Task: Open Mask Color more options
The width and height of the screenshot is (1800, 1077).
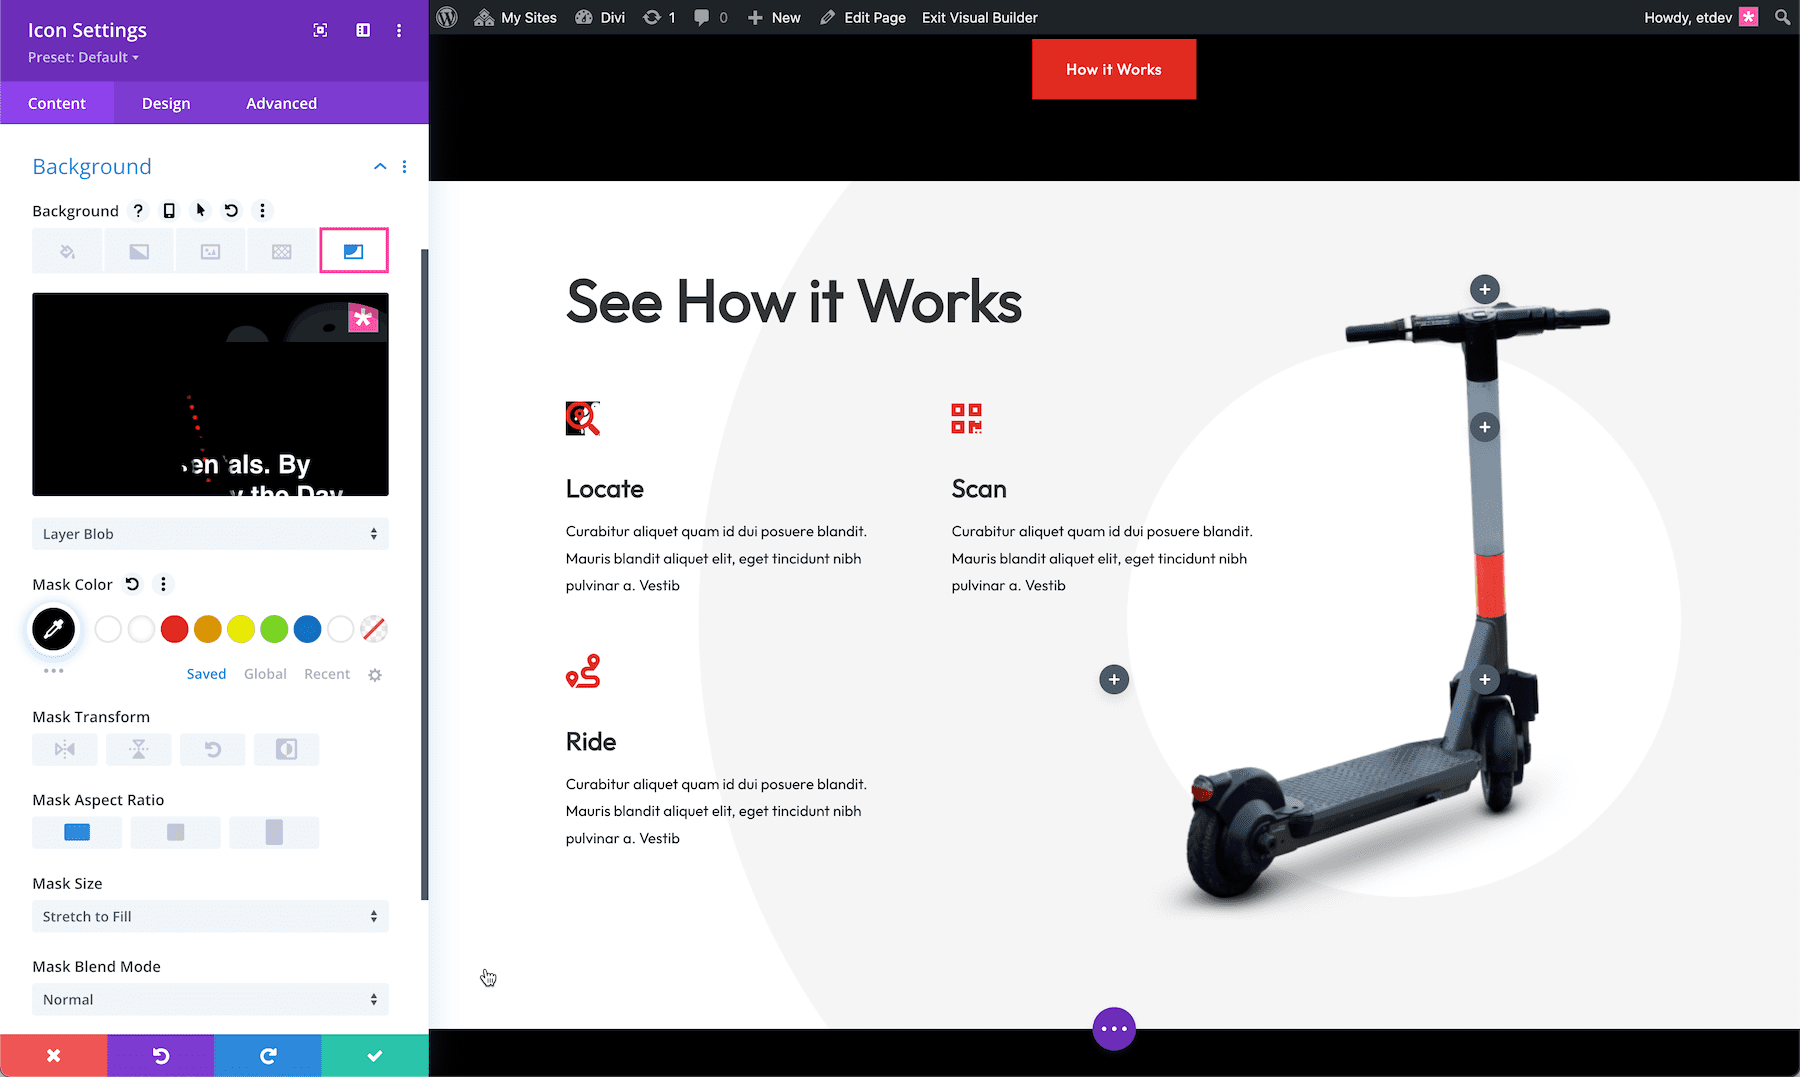Action: click(x=163, y=584)
